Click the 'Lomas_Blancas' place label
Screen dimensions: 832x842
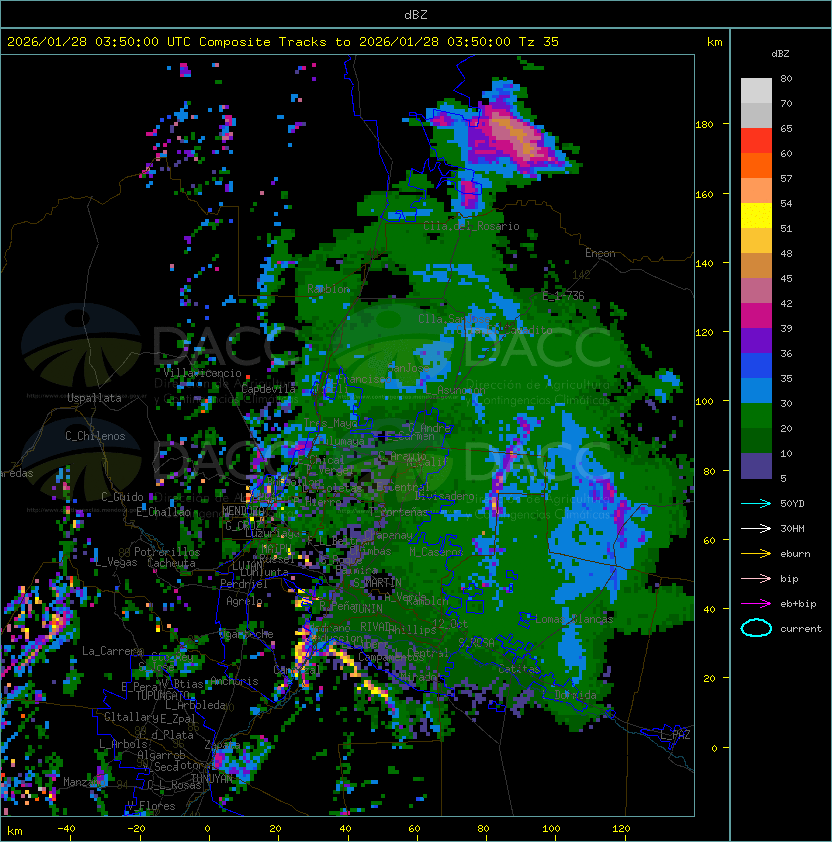(x=574, y=619)
